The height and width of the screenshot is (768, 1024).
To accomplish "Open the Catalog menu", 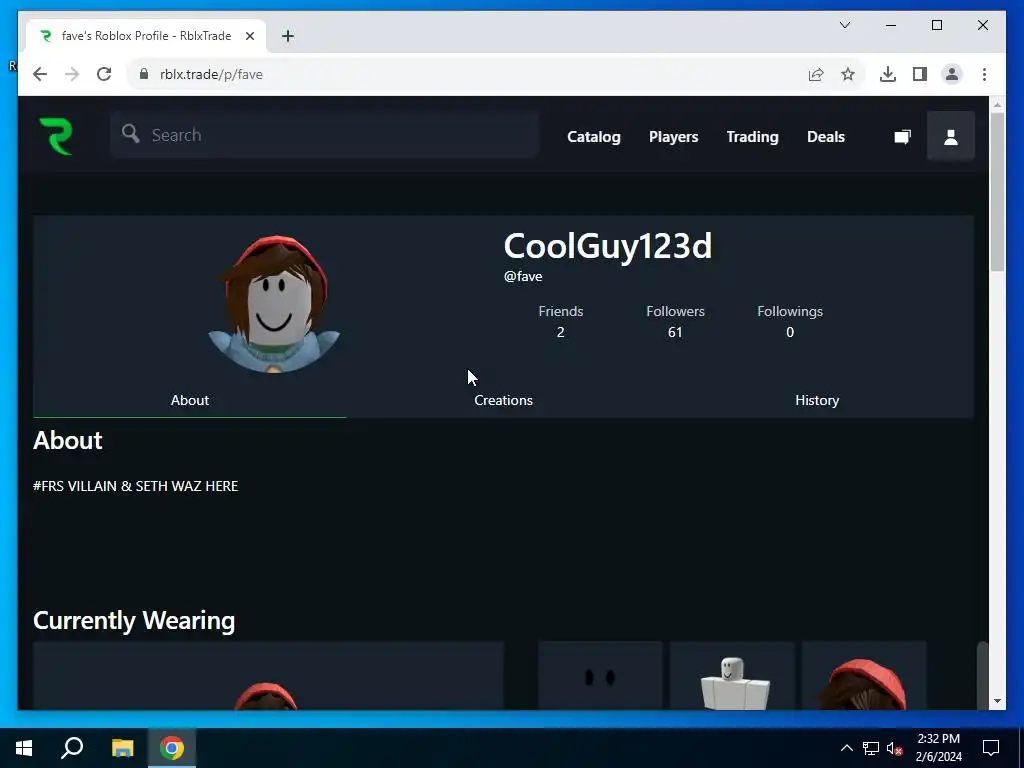I will click(594, 136).
